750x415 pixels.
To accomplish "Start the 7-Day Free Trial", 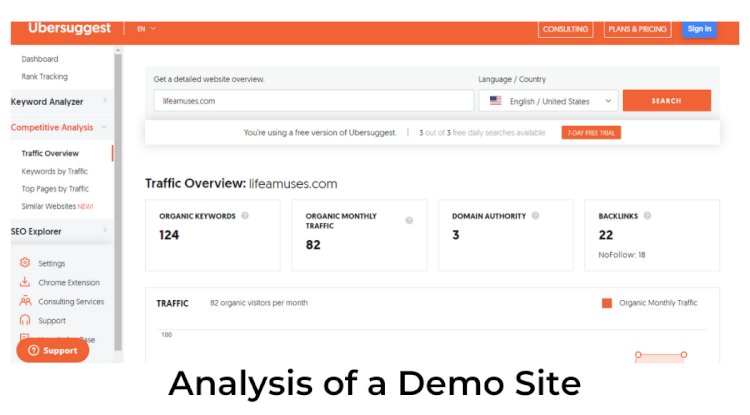I will click(x=591, y=133).
